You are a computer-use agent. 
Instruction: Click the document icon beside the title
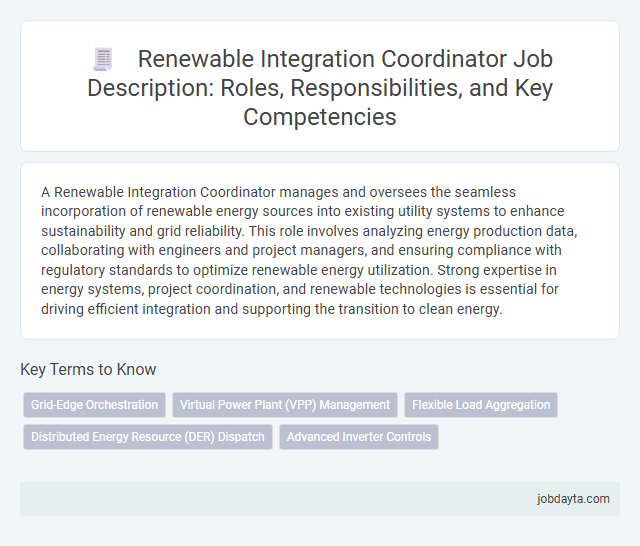tap(103, 60)
